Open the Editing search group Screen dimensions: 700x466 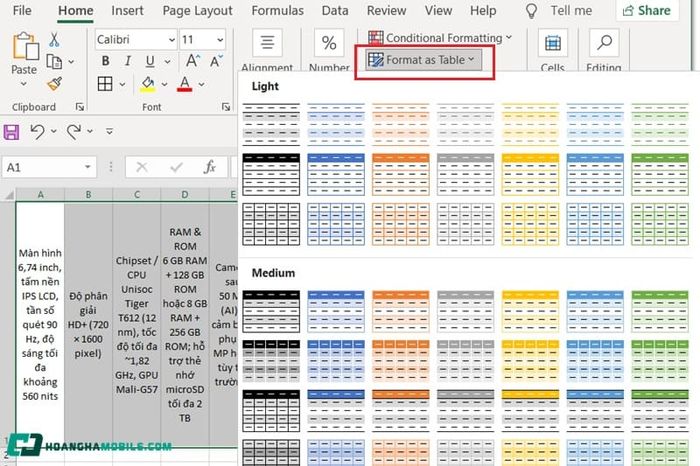(x=604, y=43)
